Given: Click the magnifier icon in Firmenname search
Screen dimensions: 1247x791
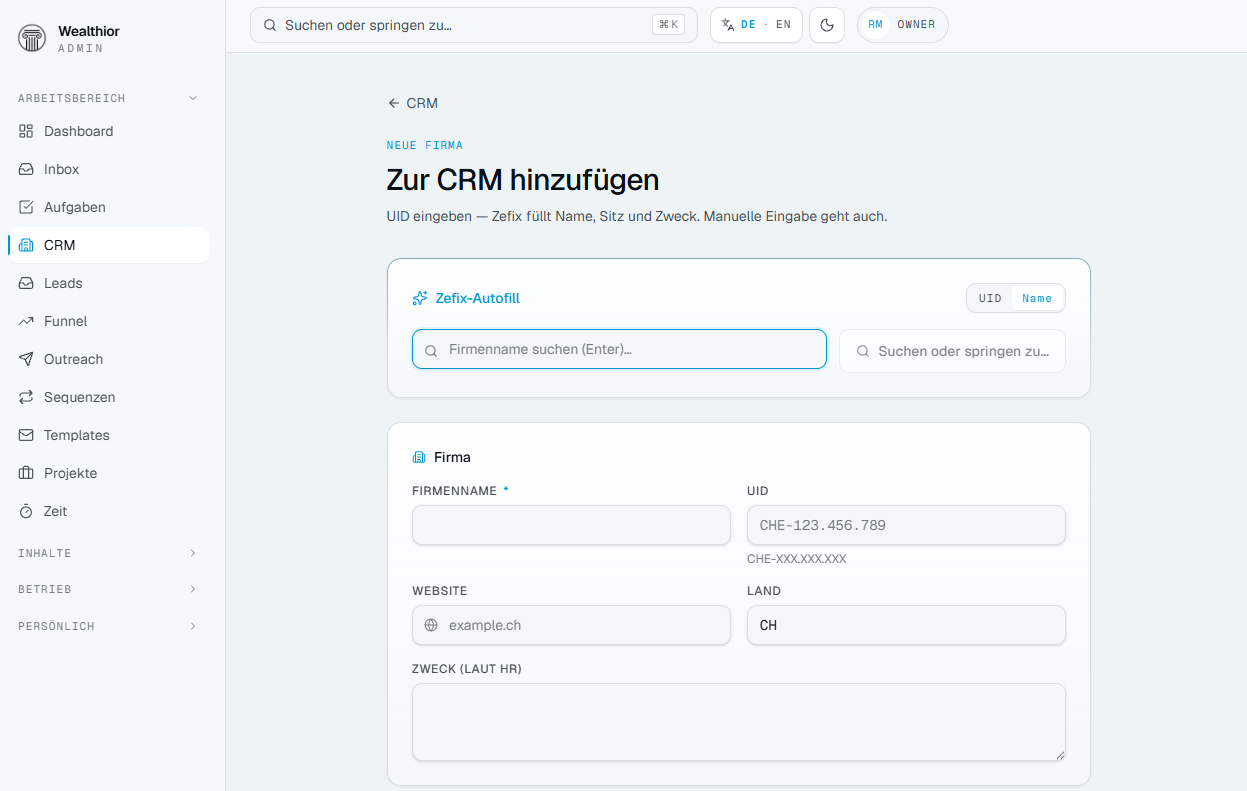Looking at the screenshot, I should coord(431,350).
